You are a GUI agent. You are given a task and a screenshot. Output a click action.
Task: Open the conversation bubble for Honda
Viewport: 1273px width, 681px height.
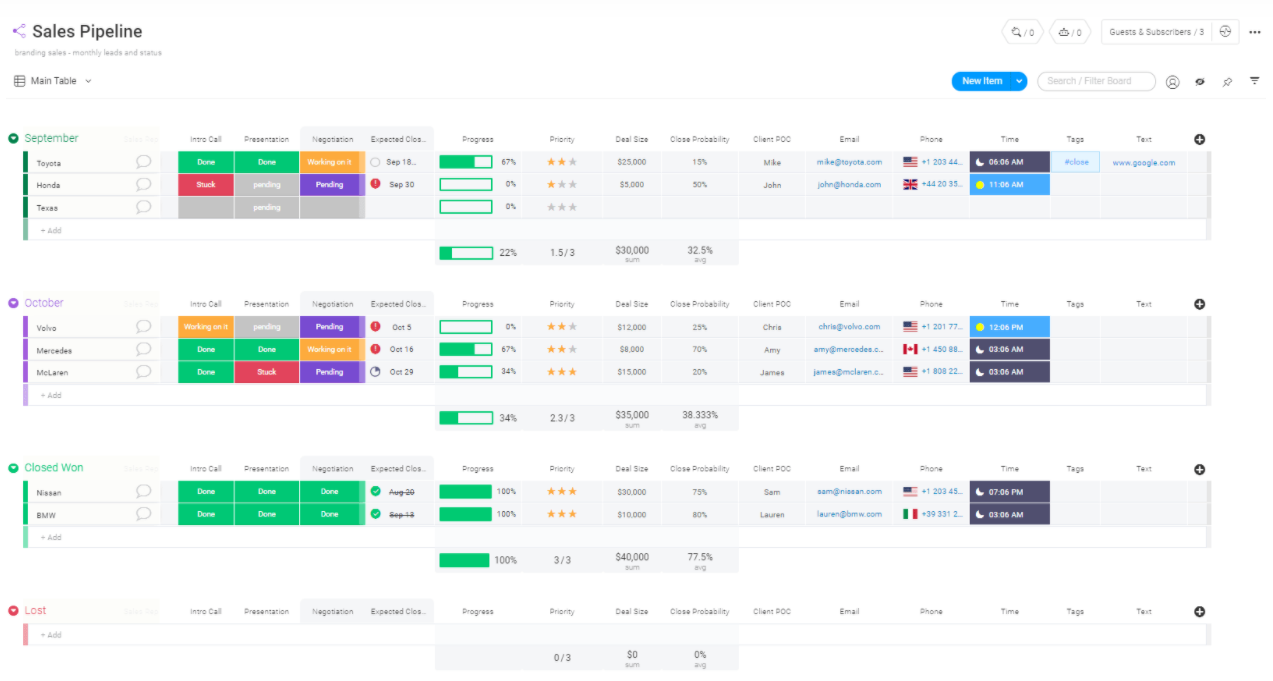(x=143, y=184)
